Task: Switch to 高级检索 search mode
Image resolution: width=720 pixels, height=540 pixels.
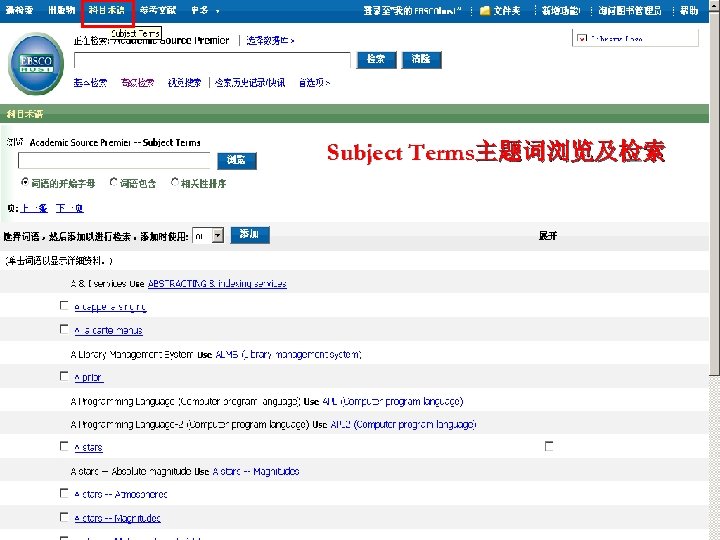Action: (137, 83)
